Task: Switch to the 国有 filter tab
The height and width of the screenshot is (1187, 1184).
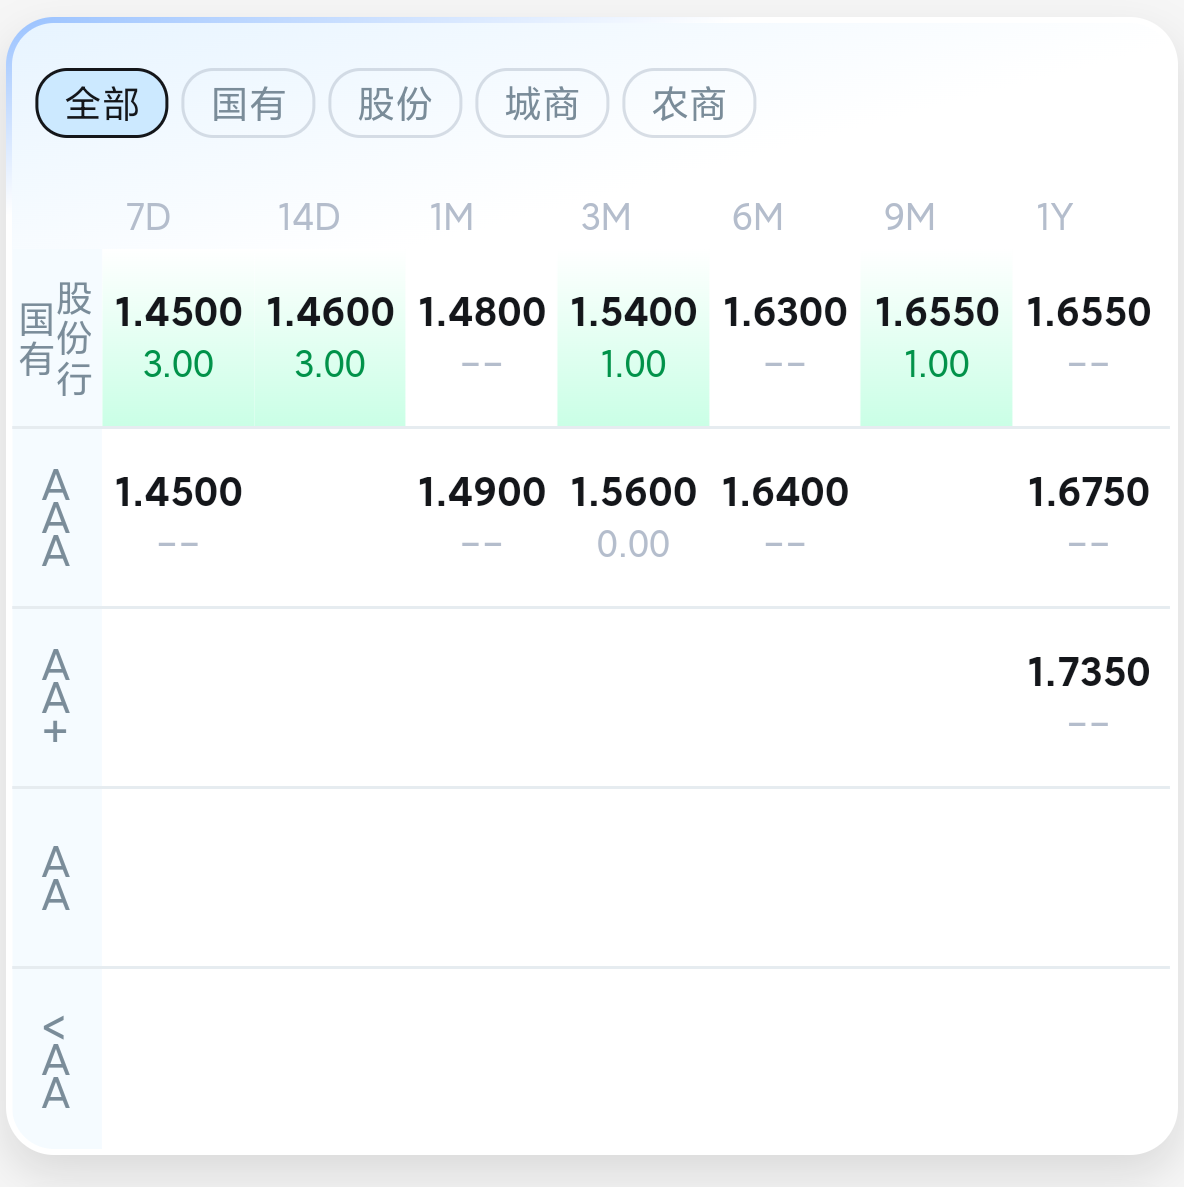Action: 248,103
